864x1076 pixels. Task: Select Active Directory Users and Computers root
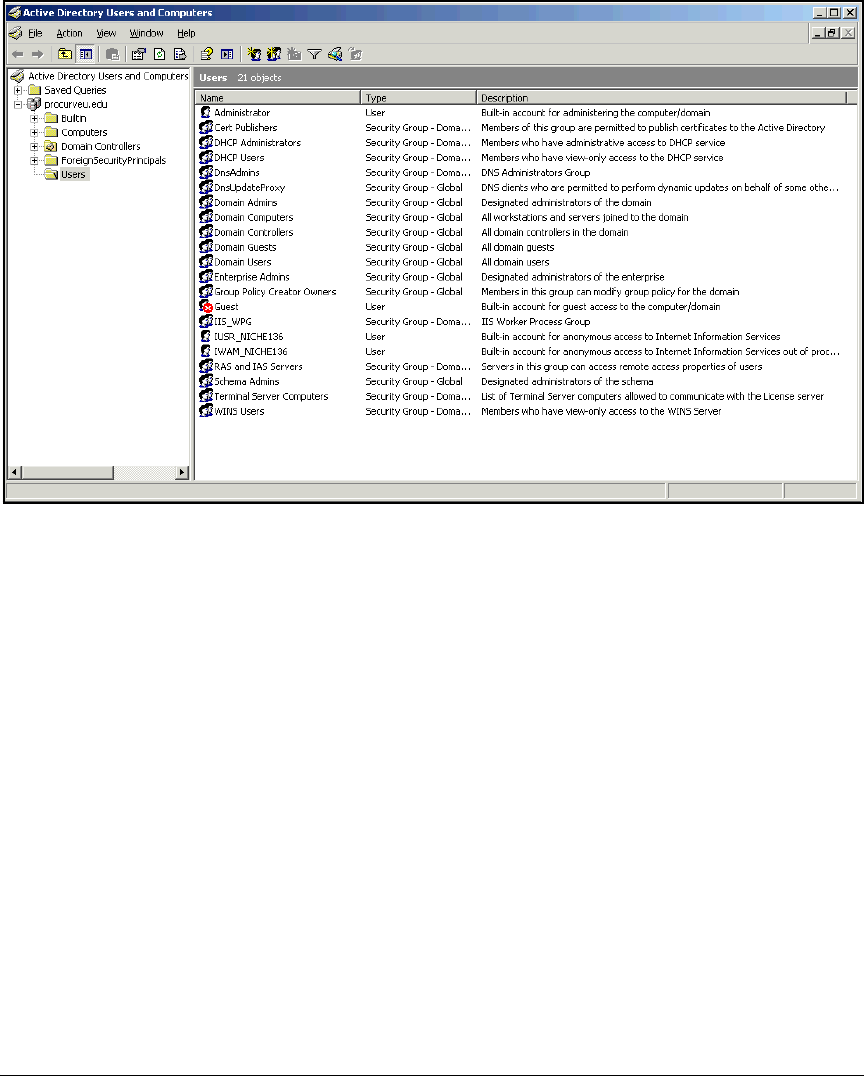pyautogui.click(x=108, y=76)
